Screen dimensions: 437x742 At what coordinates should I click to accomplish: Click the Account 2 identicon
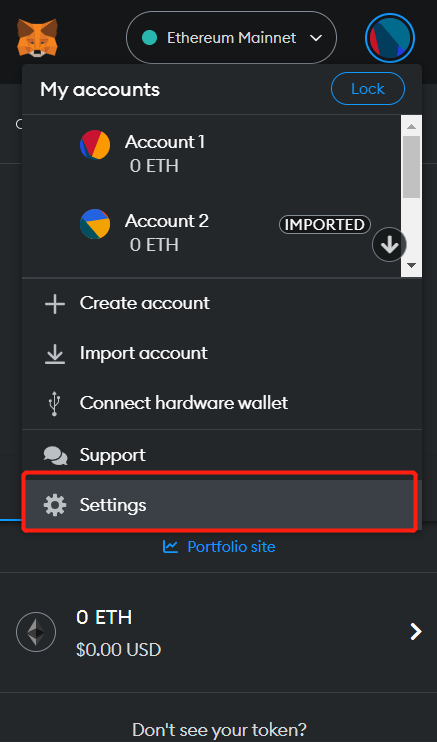coord(95,224)
